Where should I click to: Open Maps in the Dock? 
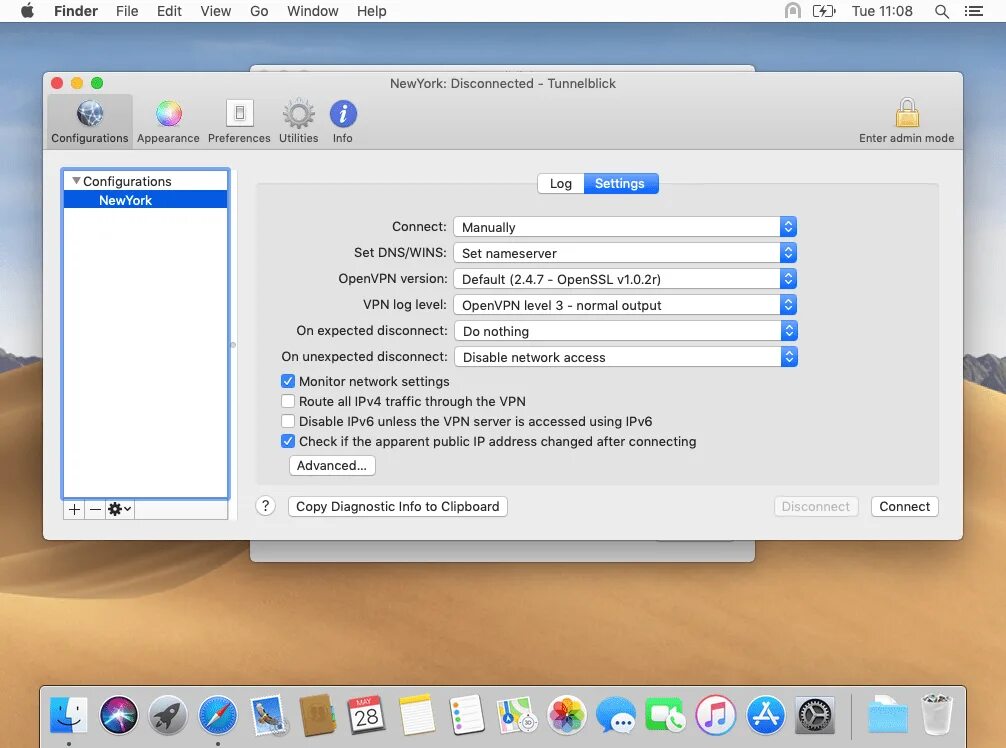click(516, 715)
